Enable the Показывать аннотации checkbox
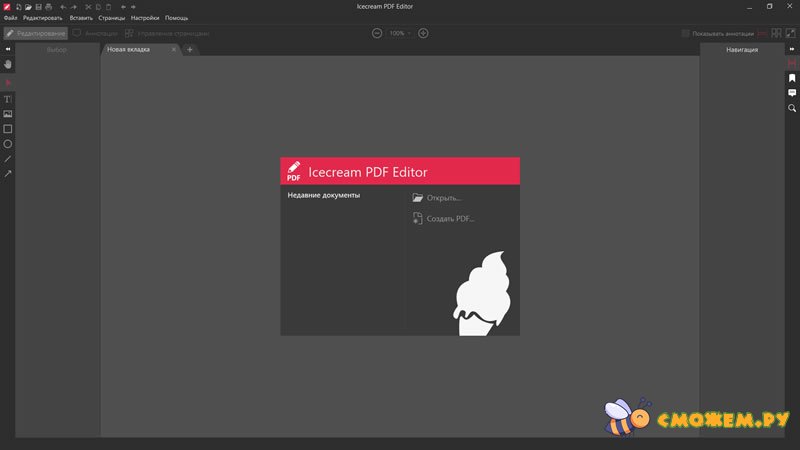 point(685,33)
